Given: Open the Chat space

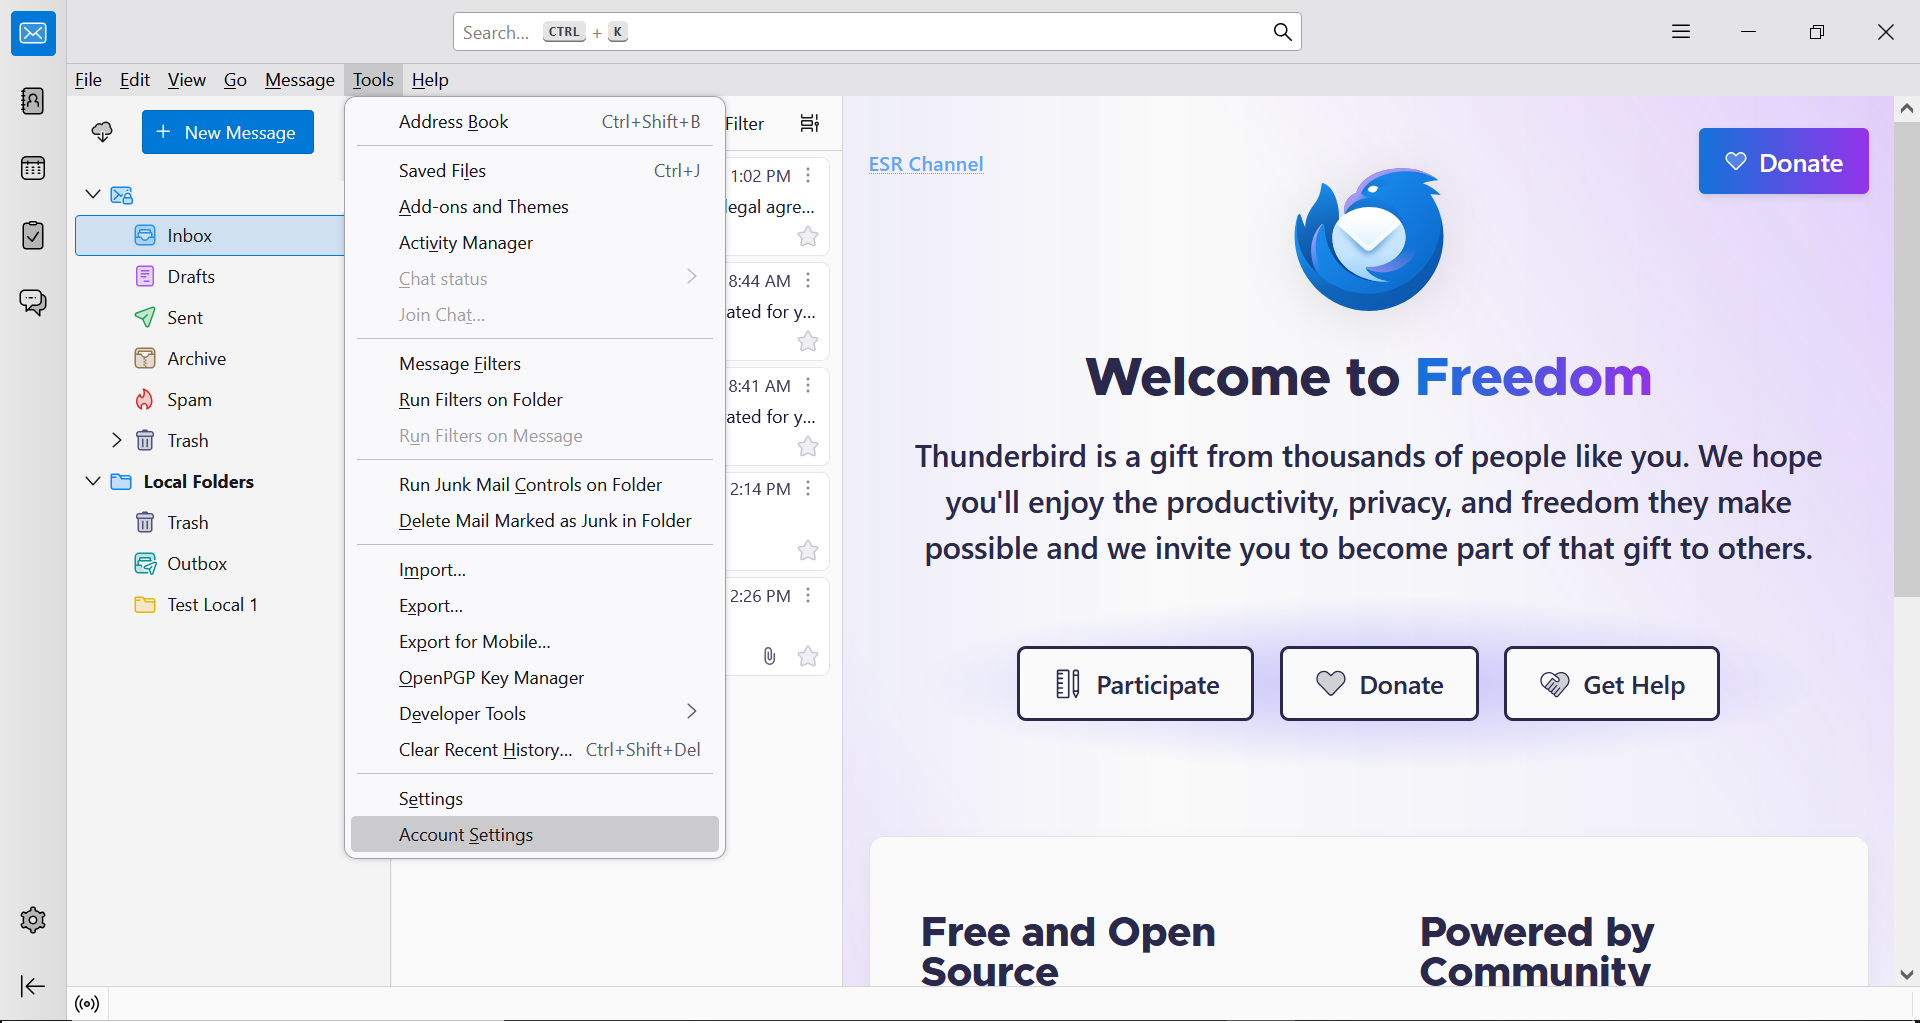Looking at the screenshot, I should point(33,302).
